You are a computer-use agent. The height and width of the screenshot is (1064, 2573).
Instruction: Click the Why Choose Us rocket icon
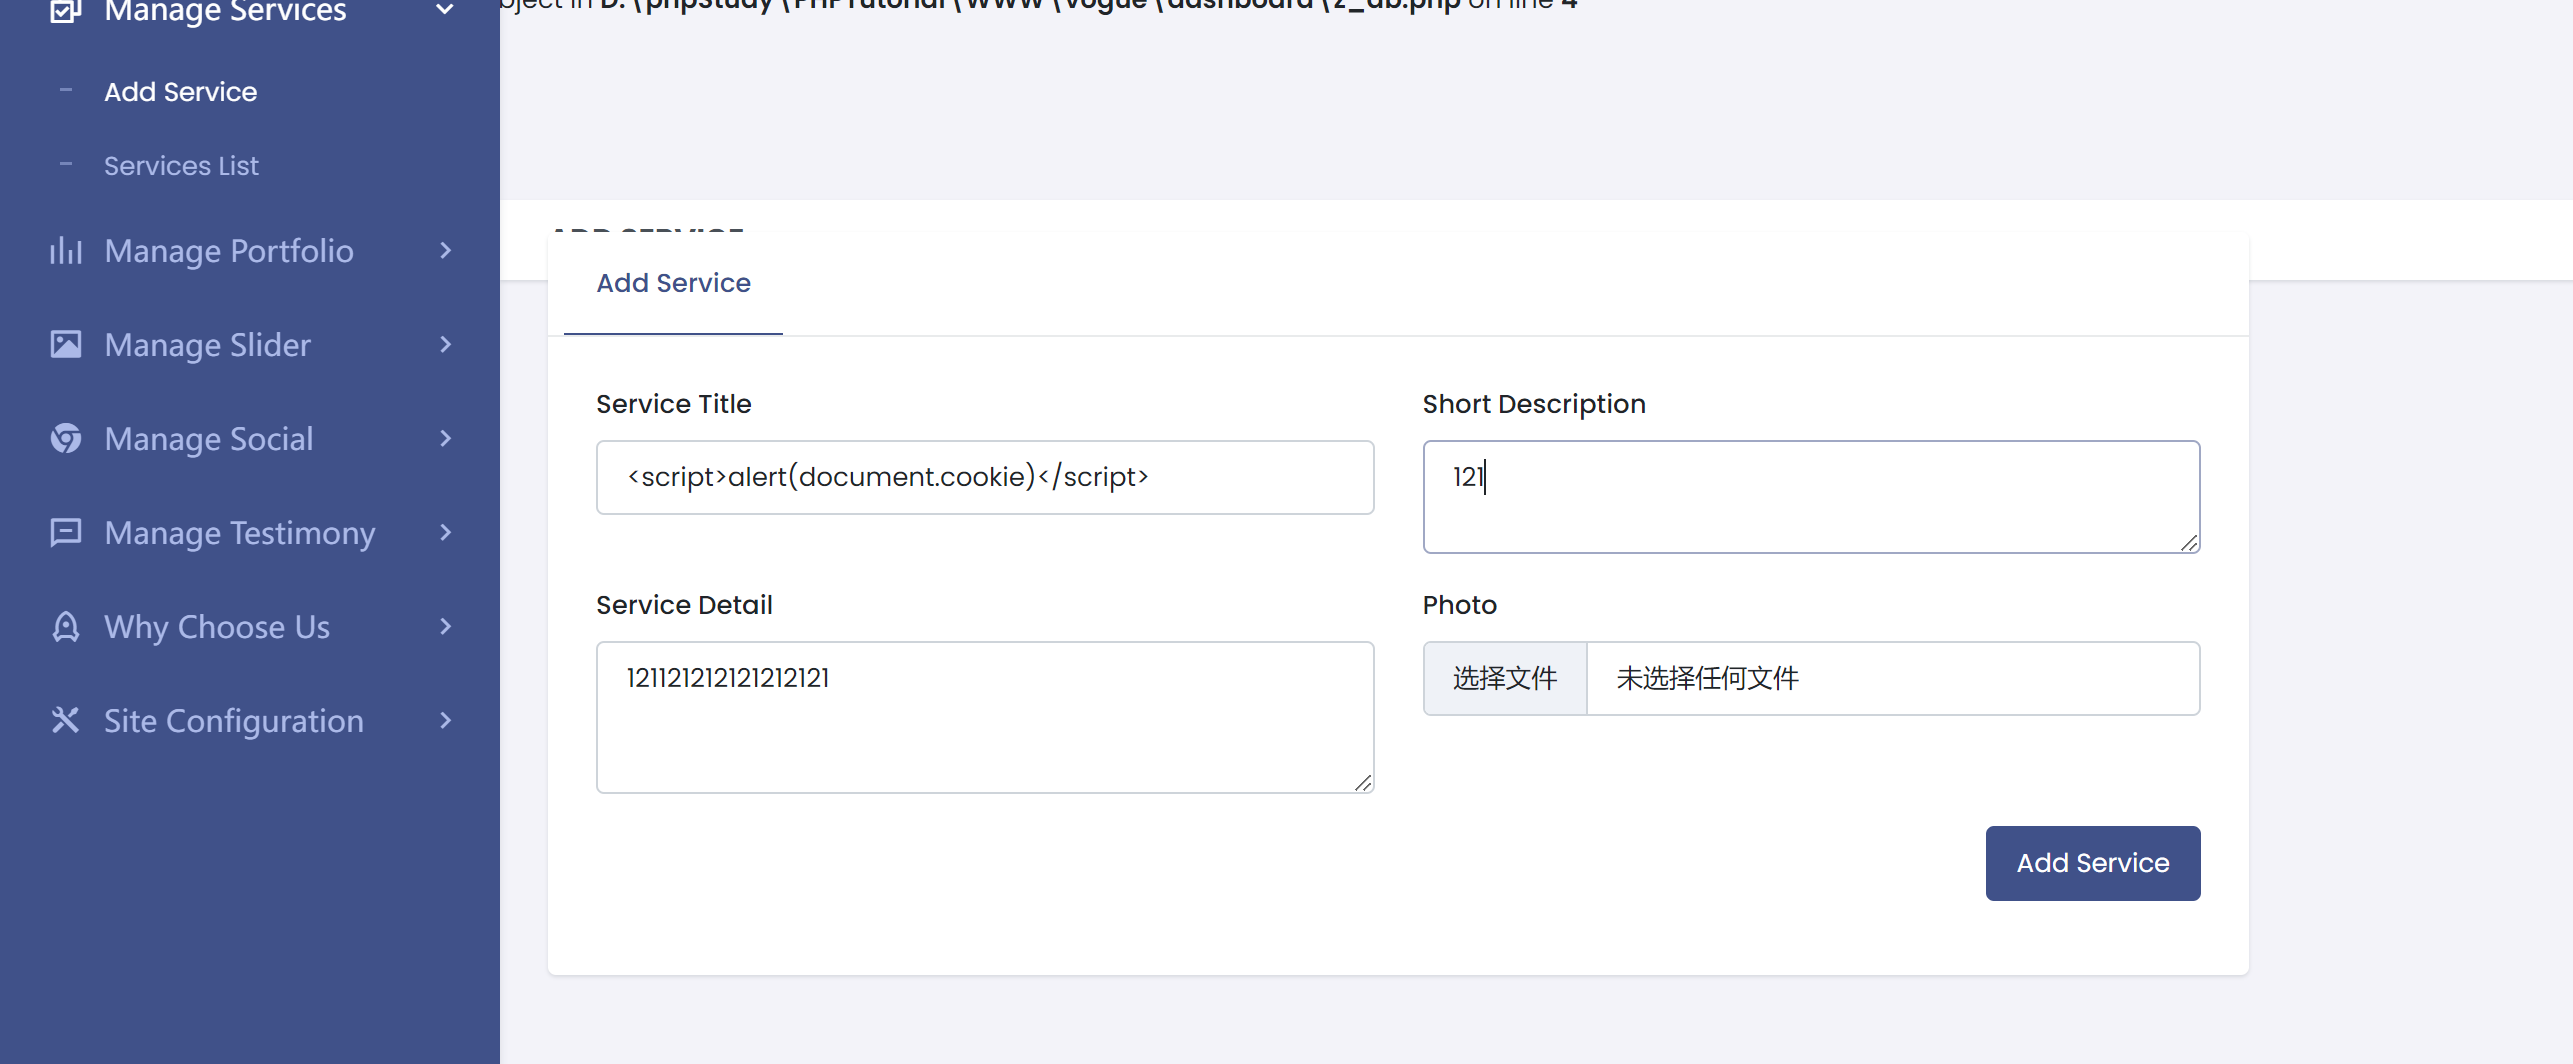65,626
